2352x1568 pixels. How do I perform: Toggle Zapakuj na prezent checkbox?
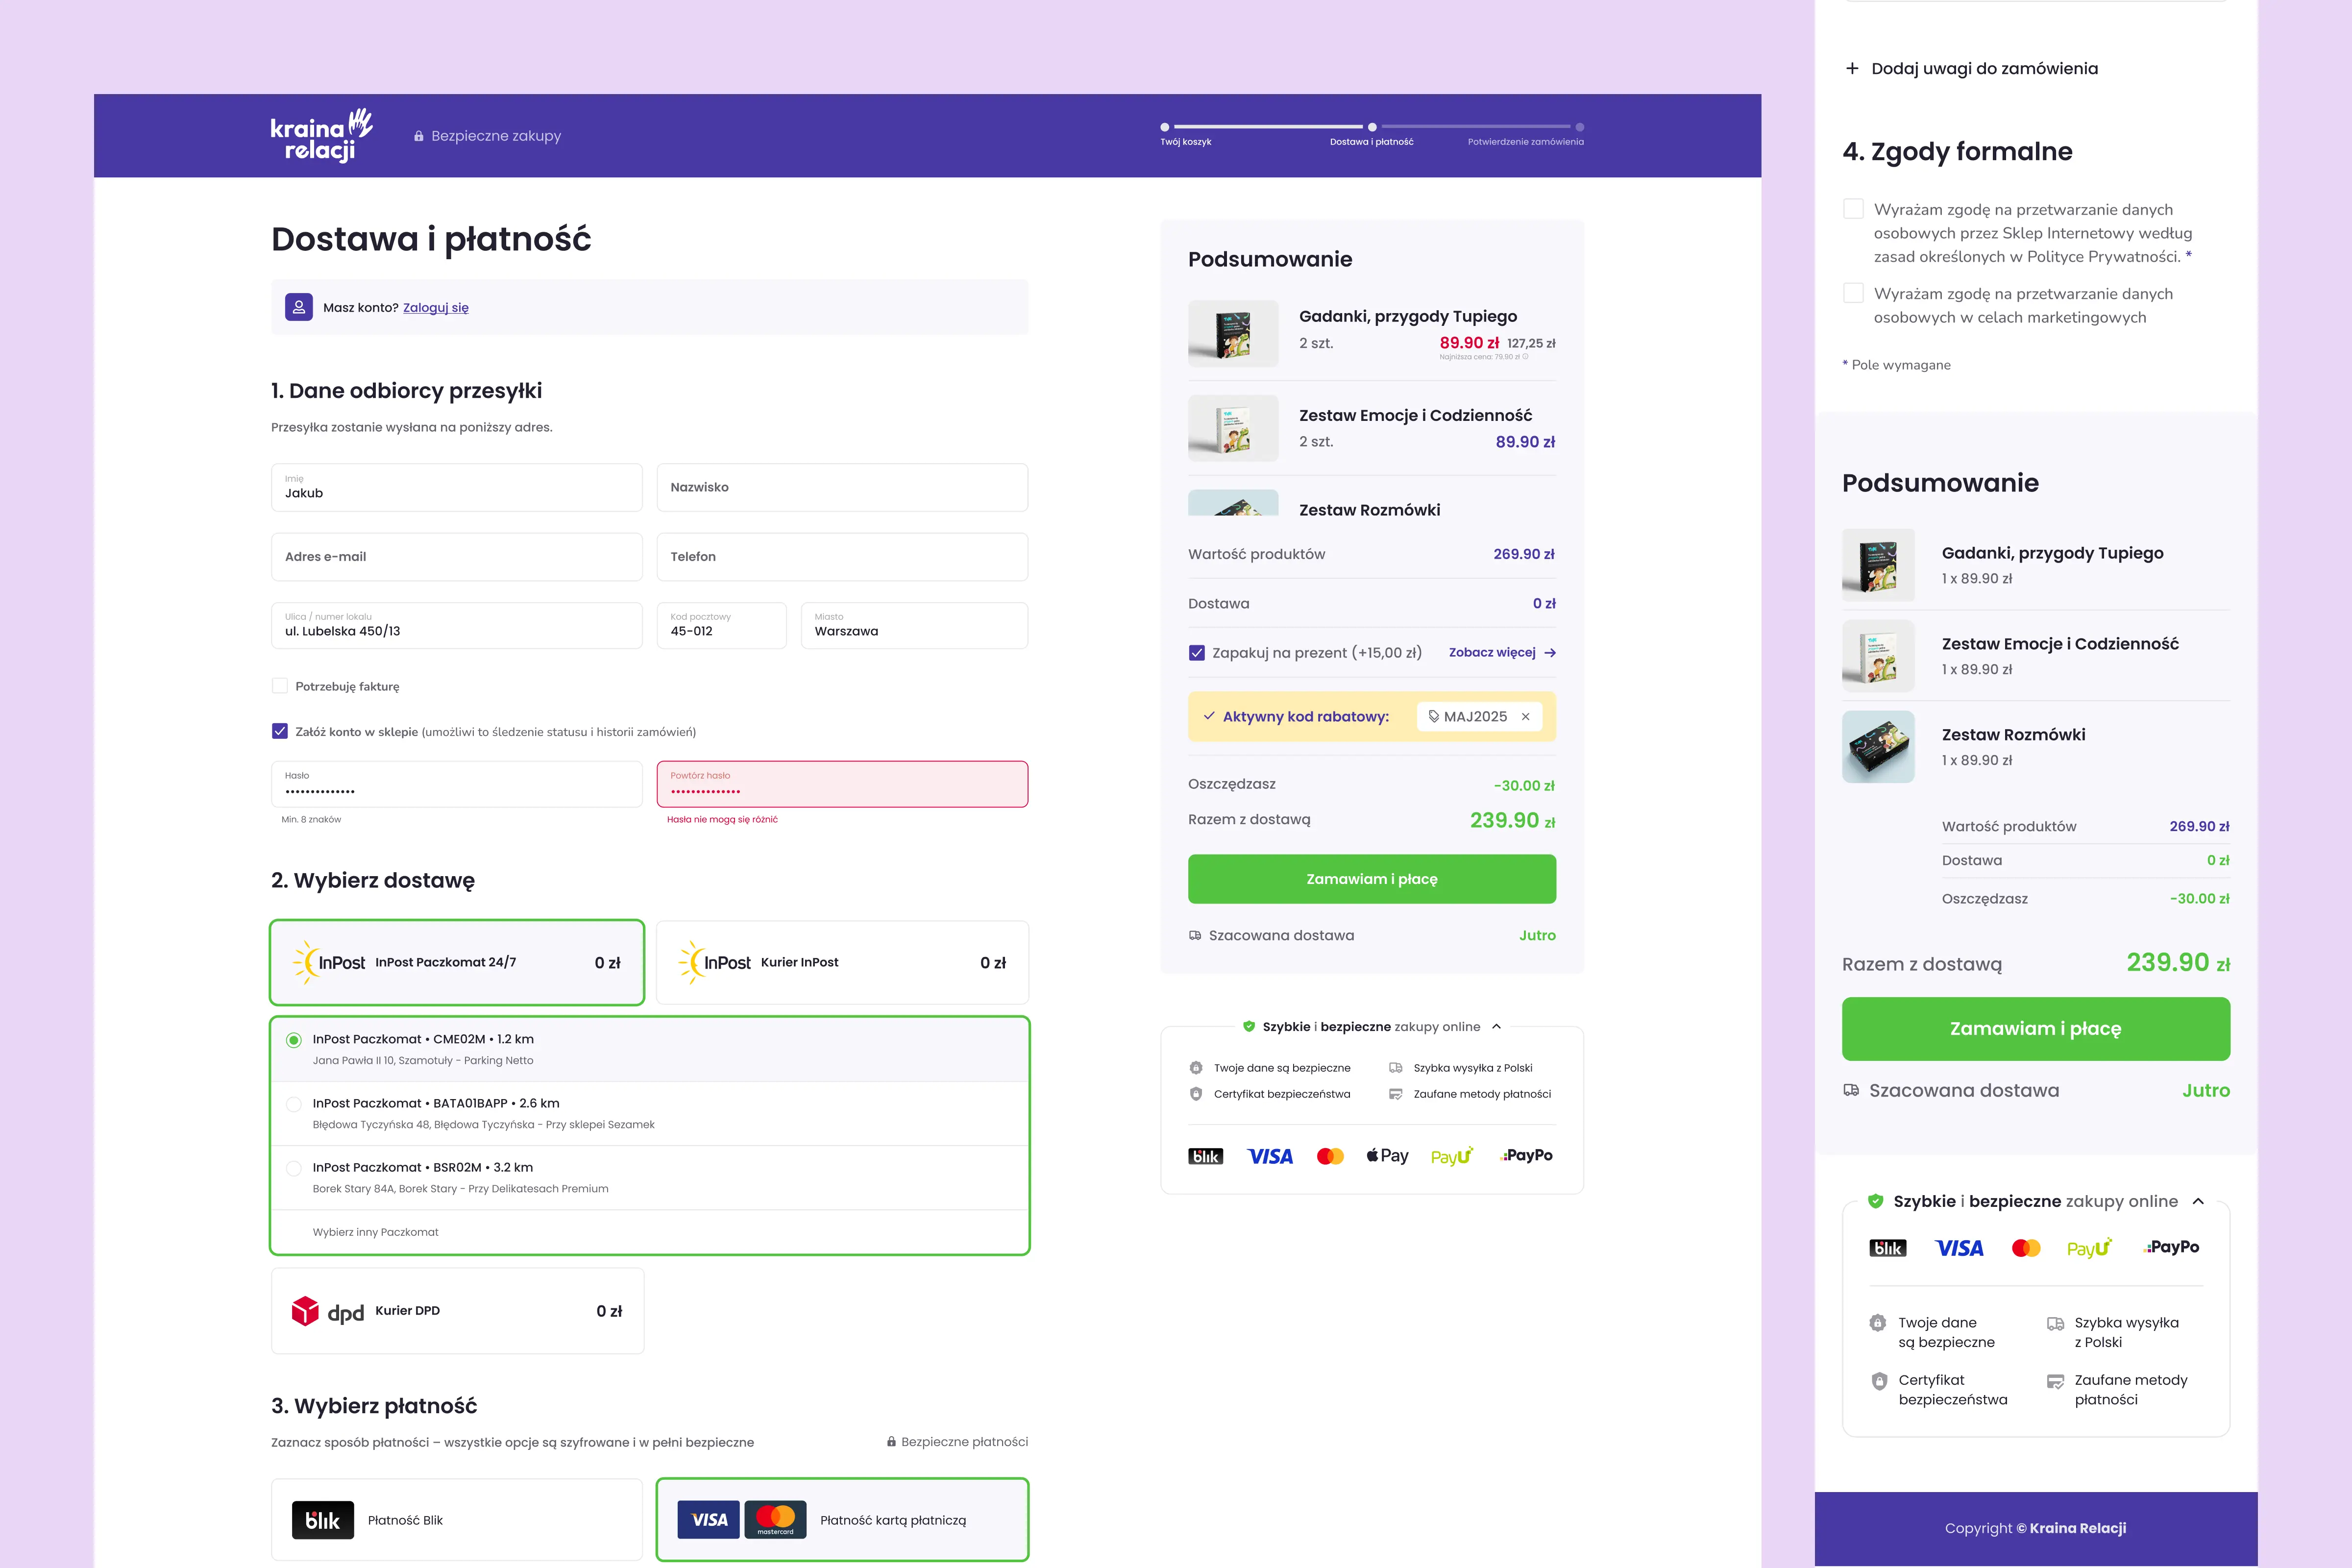1196,653
